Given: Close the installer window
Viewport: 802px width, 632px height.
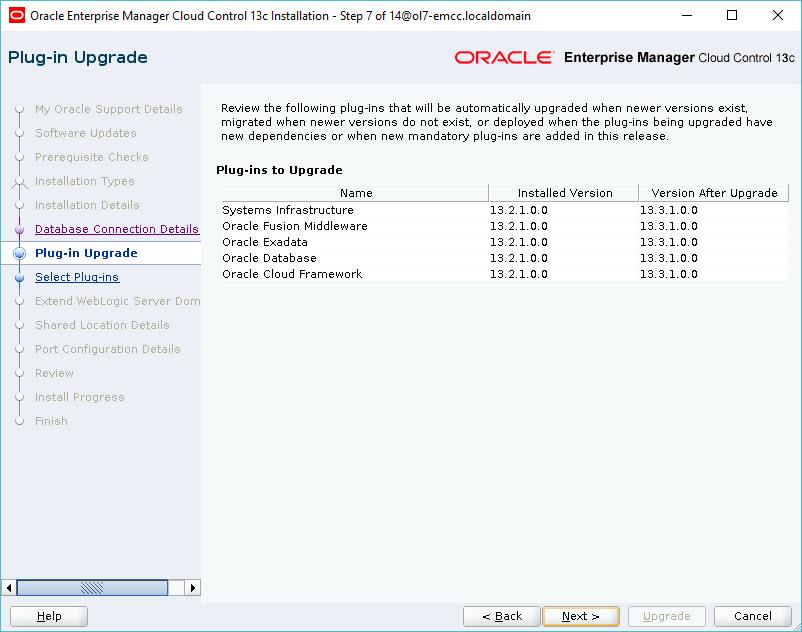Looking at the screenshot, I should [x=777, y=15].
